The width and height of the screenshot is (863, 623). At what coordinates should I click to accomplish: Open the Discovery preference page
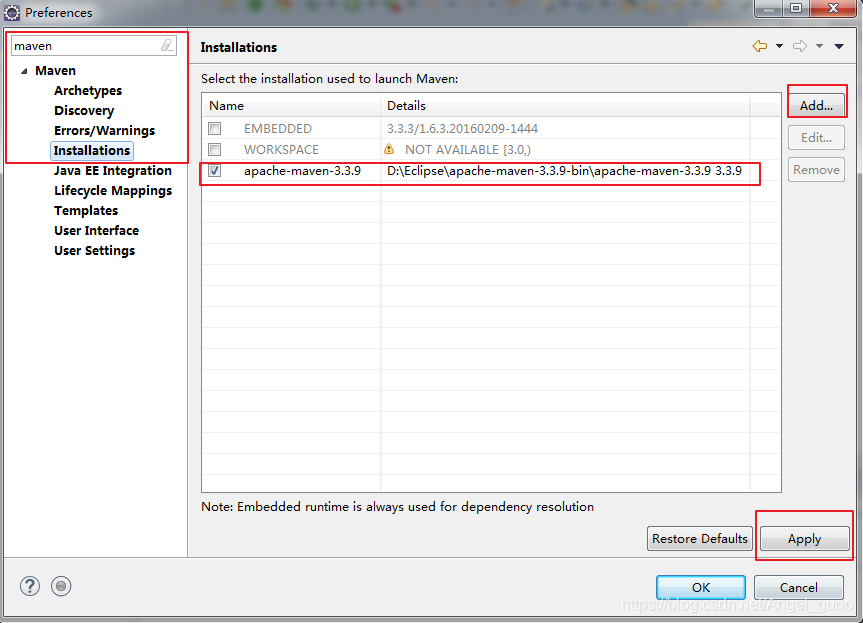84,111
